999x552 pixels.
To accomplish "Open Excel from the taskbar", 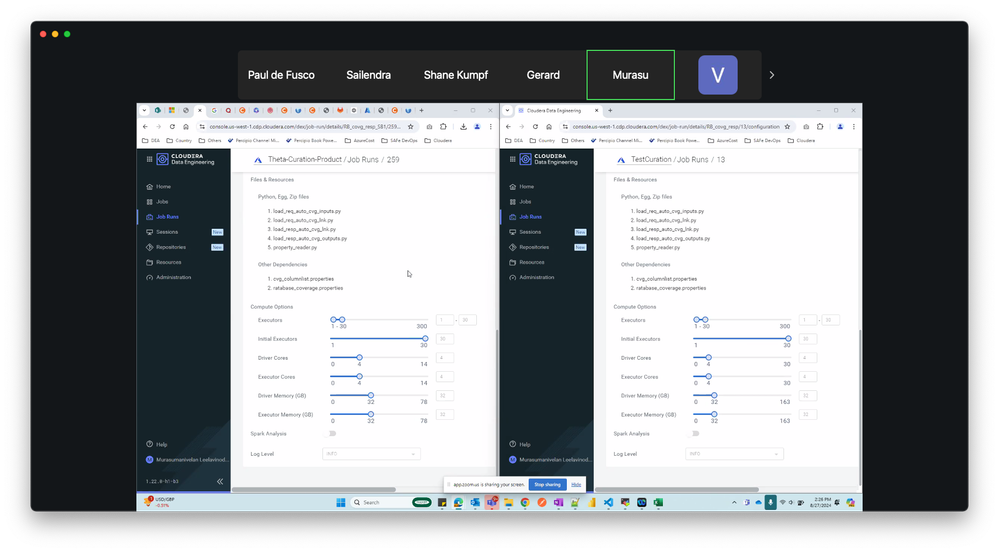I will (x=658, y=502).
